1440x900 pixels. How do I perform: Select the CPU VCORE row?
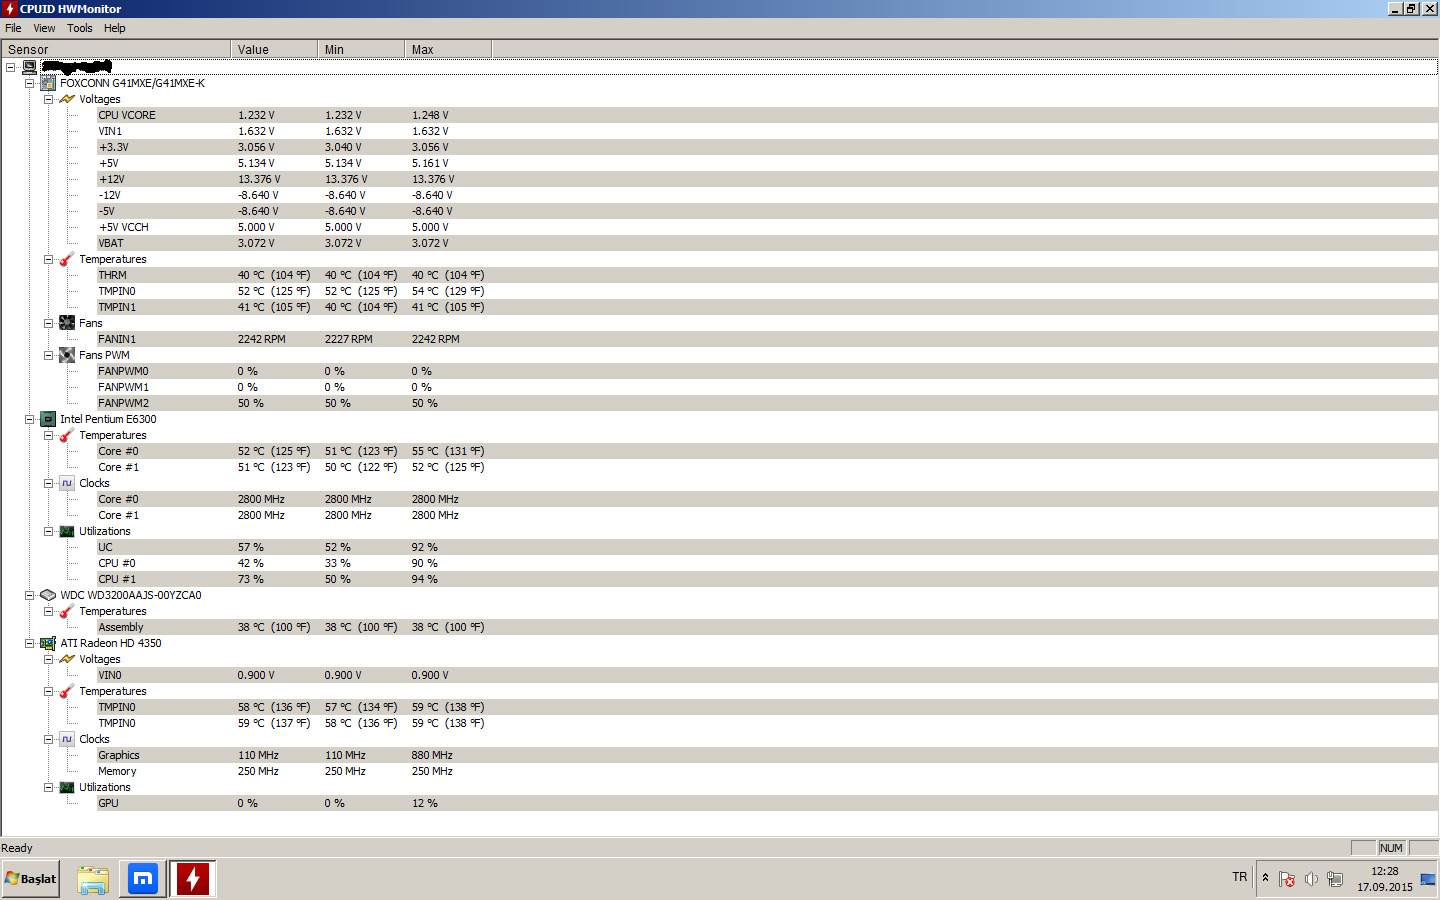coord(719,115)
